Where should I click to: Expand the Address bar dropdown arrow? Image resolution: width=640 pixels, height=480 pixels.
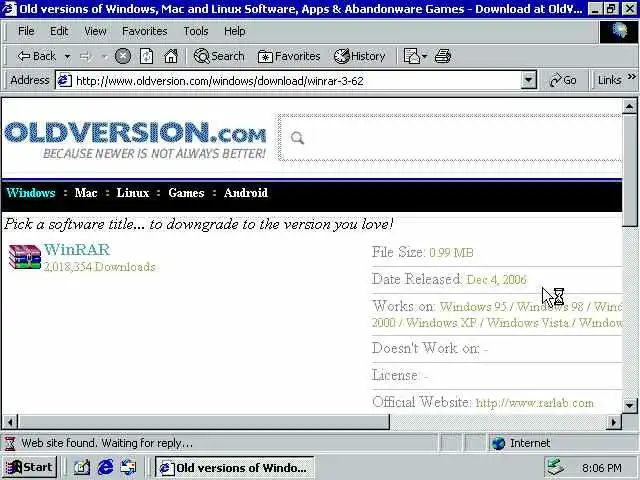[528, 80]
